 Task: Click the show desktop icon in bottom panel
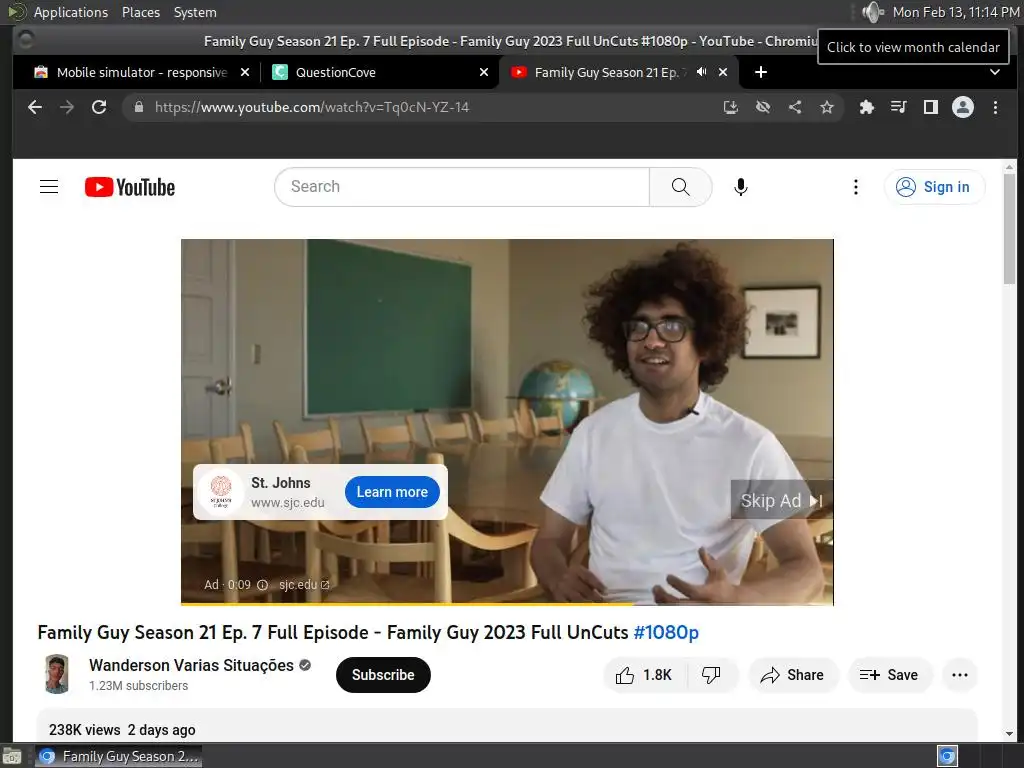[x=12, y=757]
